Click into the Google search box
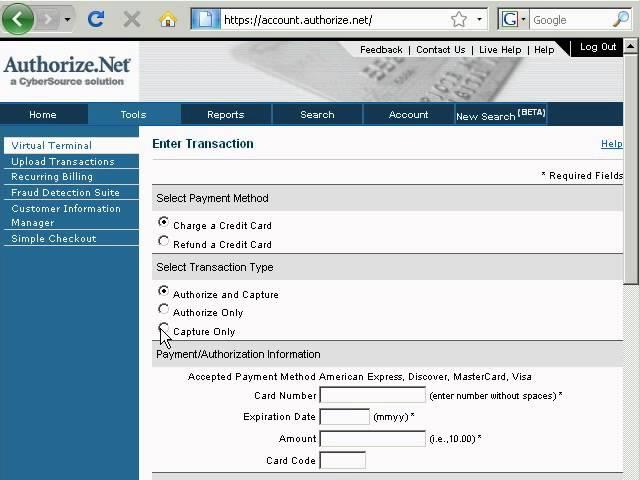 tap(570, 20)
